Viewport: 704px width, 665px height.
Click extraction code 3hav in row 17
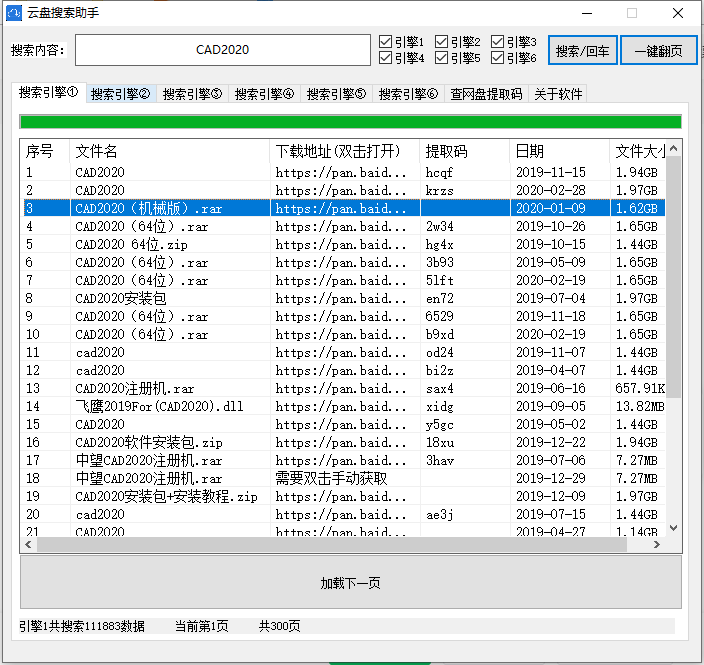pyautogui.click(x=440, y=461)
